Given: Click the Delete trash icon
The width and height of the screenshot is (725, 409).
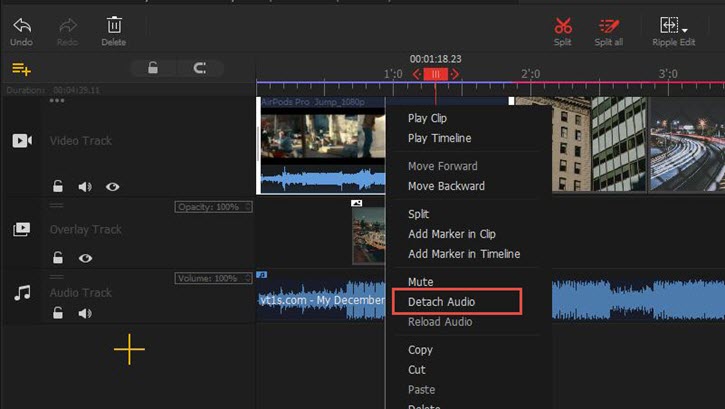Looking at the screenshot, I should 114,25.
